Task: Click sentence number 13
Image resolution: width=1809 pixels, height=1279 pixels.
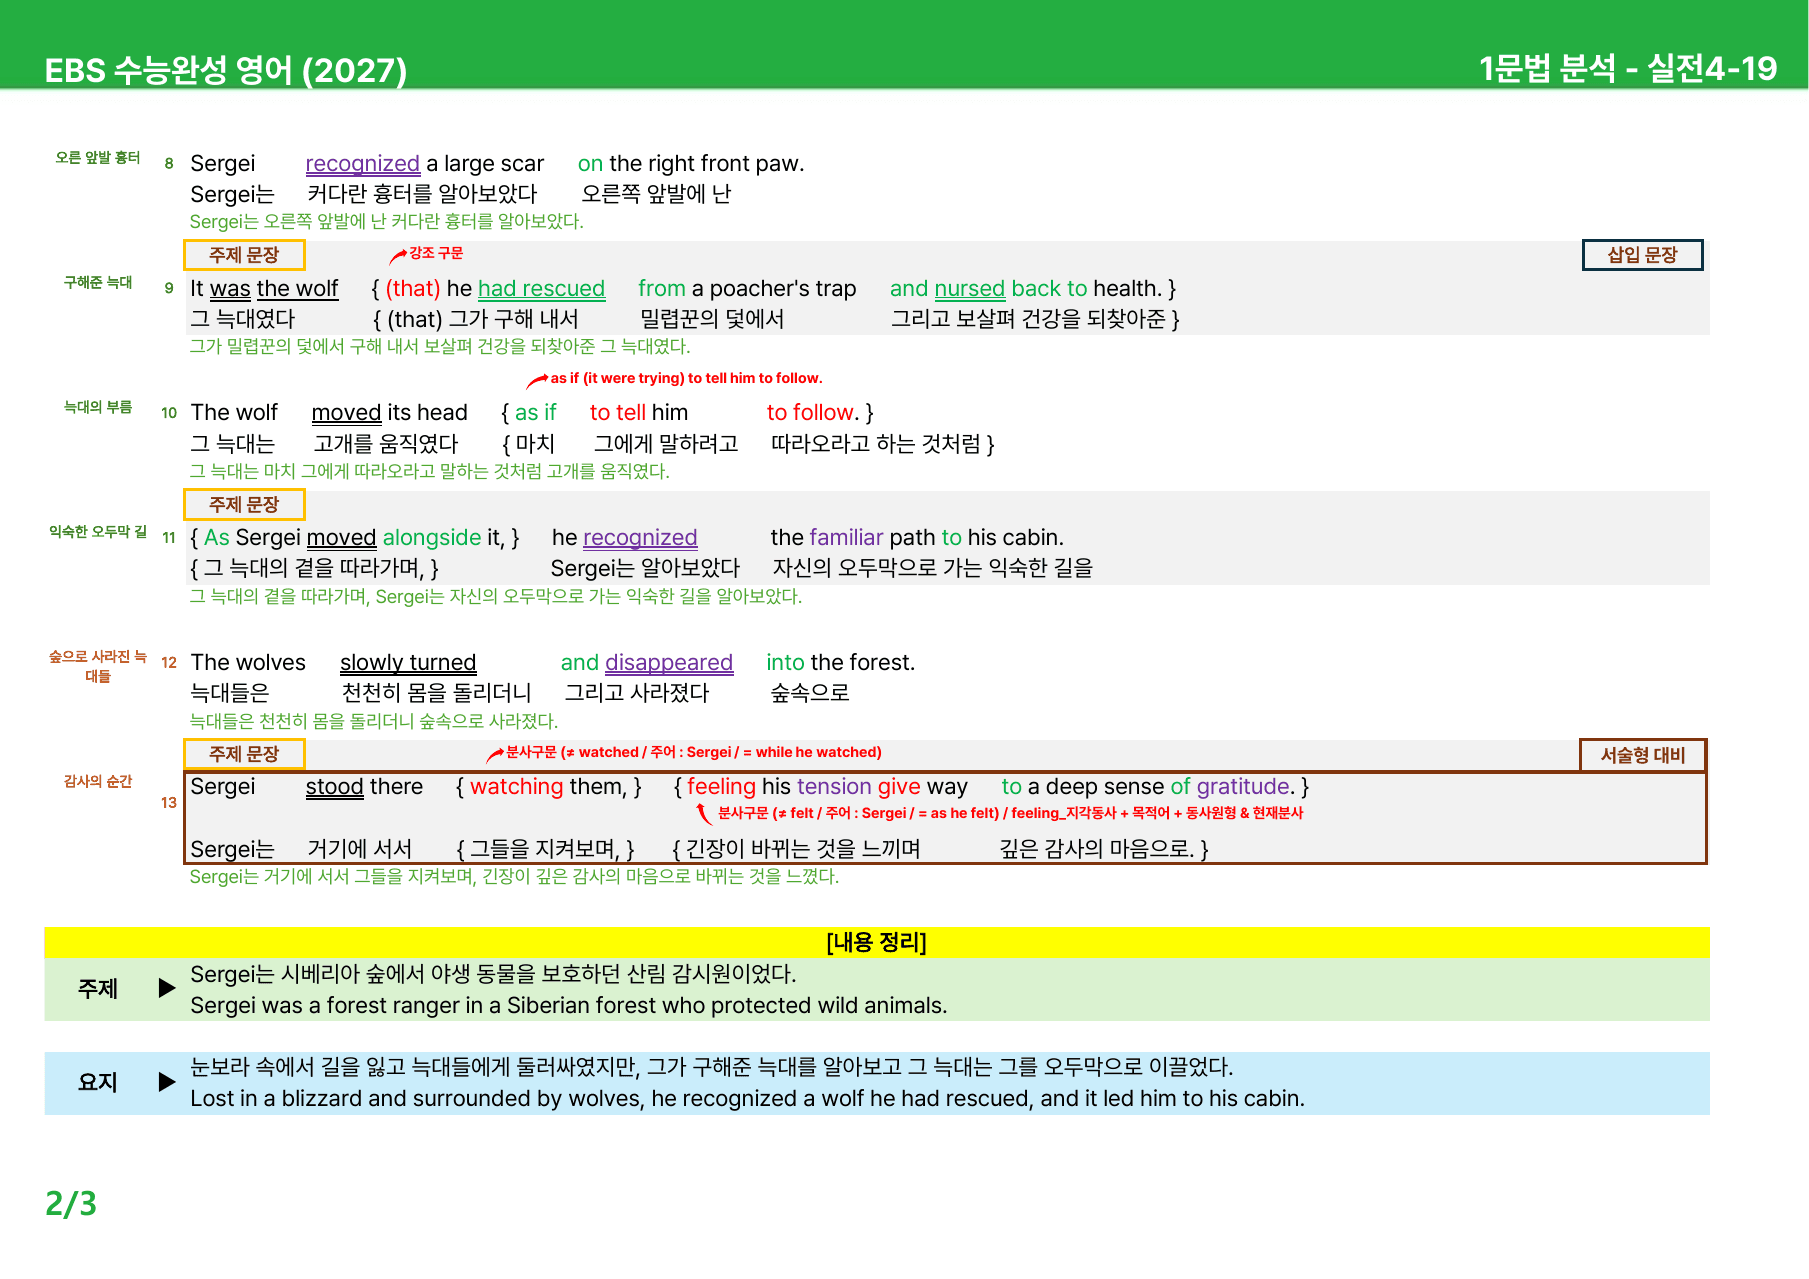Action: pos(169,802)
